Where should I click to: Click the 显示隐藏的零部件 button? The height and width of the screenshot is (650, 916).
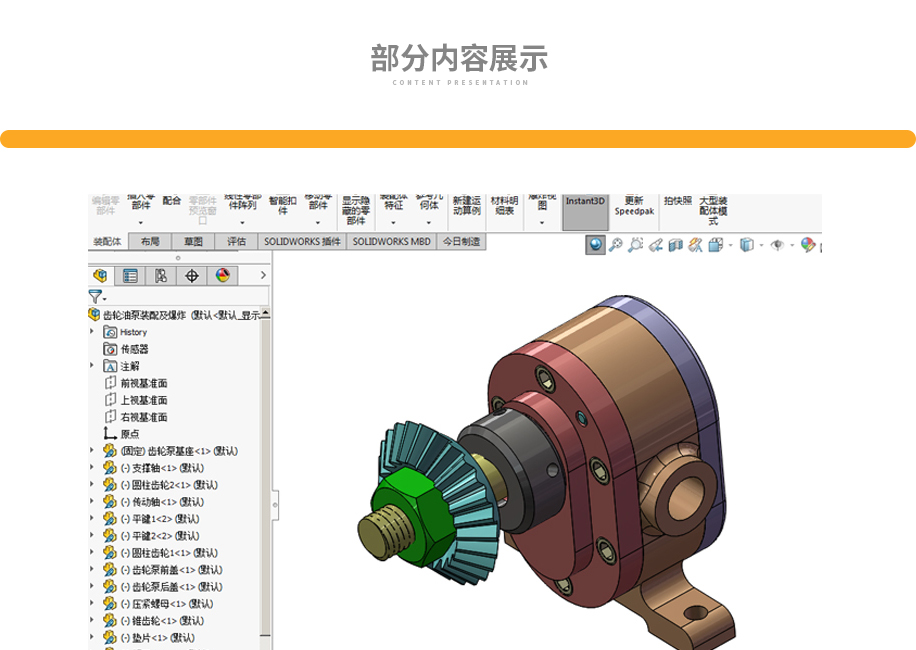pos(356,211)
